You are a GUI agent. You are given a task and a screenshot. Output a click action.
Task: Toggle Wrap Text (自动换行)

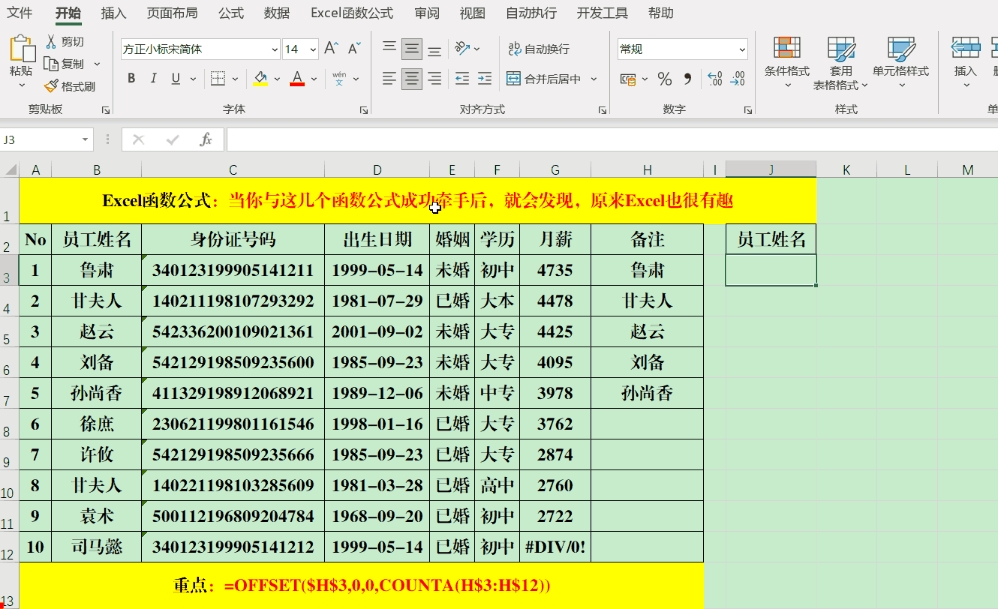(539, 49)
